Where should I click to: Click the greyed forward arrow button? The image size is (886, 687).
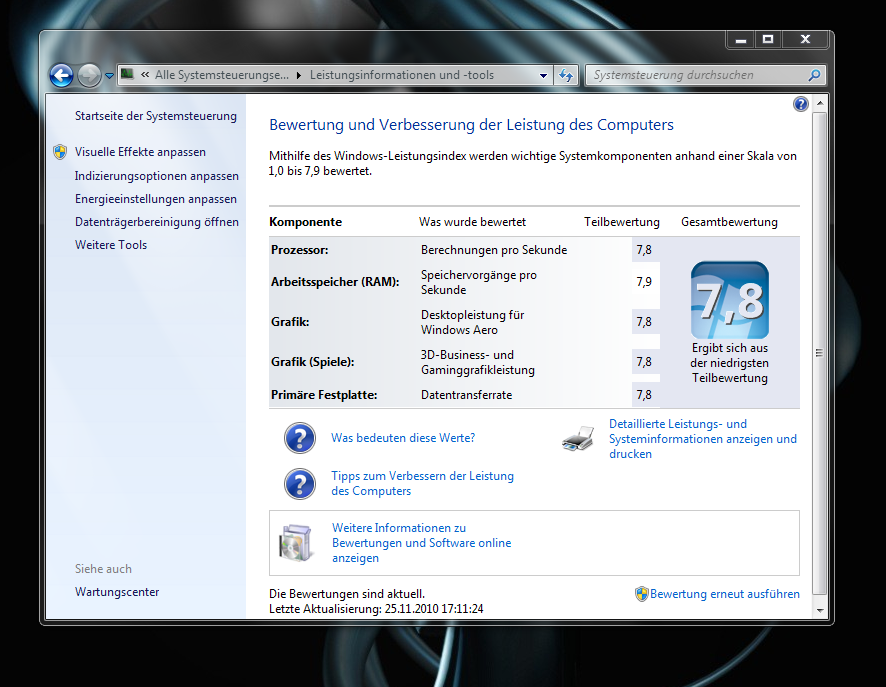tap(89, 75)
